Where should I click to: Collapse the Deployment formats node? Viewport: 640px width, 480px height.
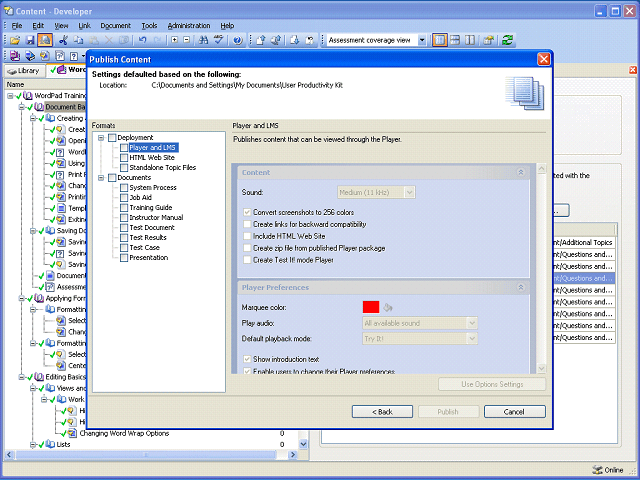tap(101, 138)
